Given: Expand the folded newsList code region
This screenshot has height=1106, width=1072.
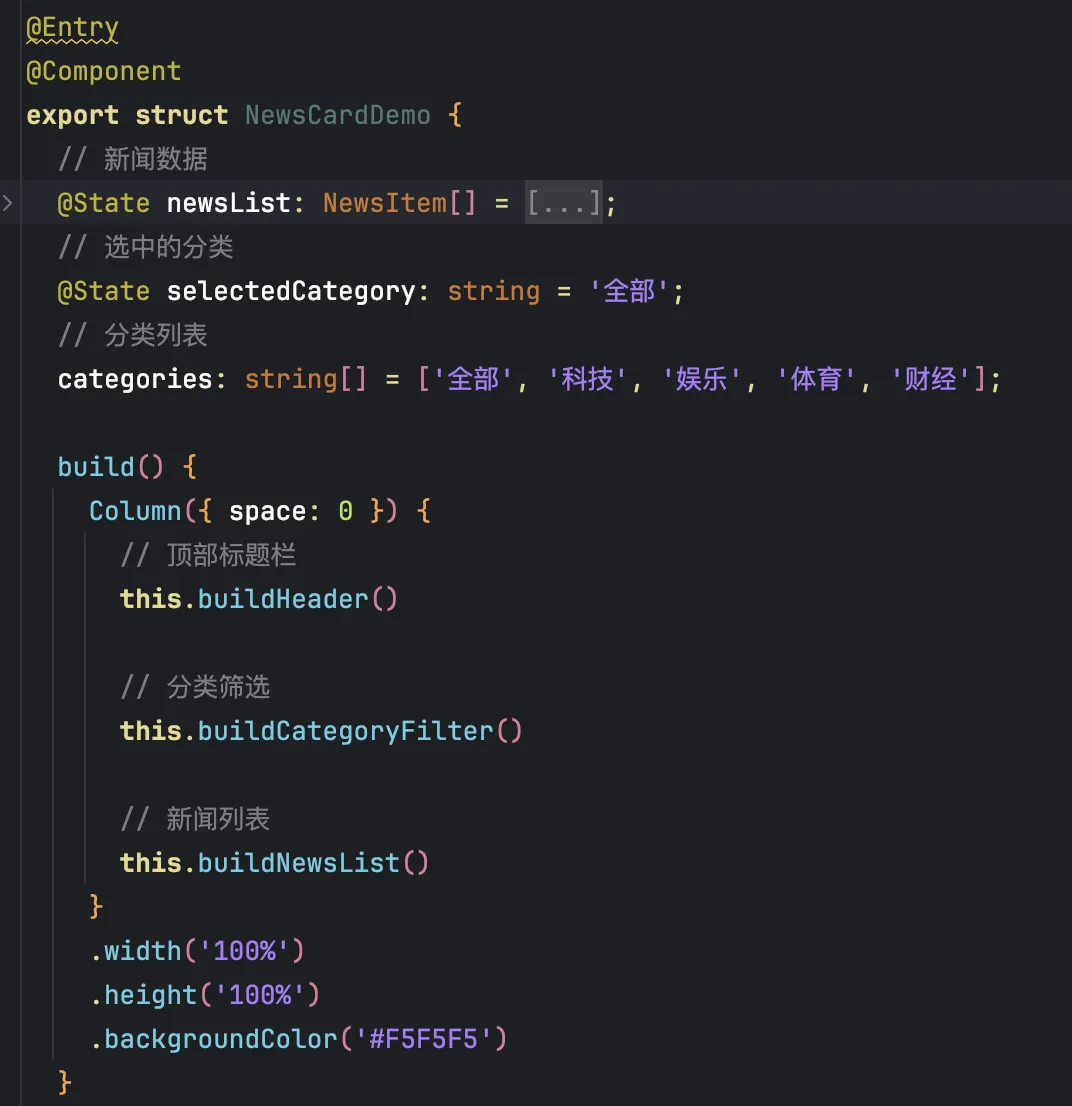Looking at the screenshot, I should pos(8,203).
